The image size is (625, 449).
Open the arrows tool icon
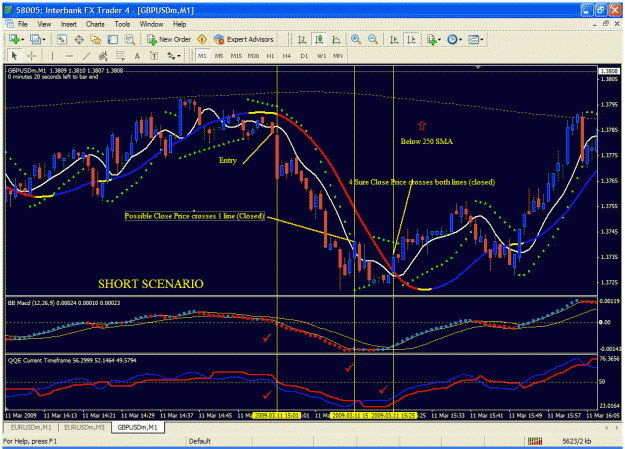pos(171,56)
